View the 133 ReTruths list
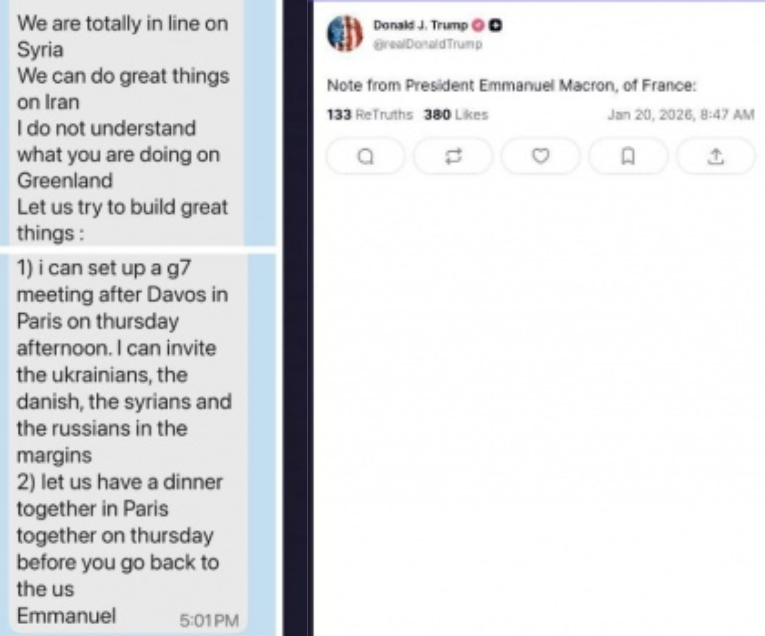Image resolution: width=765 pixels, height=636 pixels. 371,114
